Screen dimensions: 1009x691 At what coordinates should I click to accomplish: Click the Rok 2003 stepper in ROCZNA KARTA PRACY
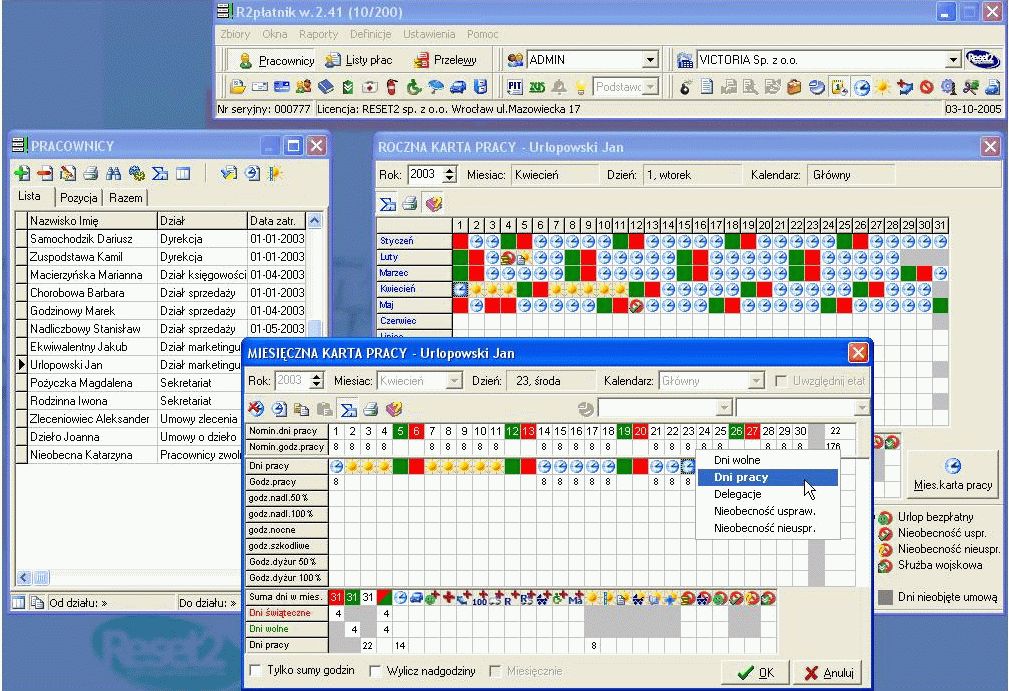coord(450,174)
